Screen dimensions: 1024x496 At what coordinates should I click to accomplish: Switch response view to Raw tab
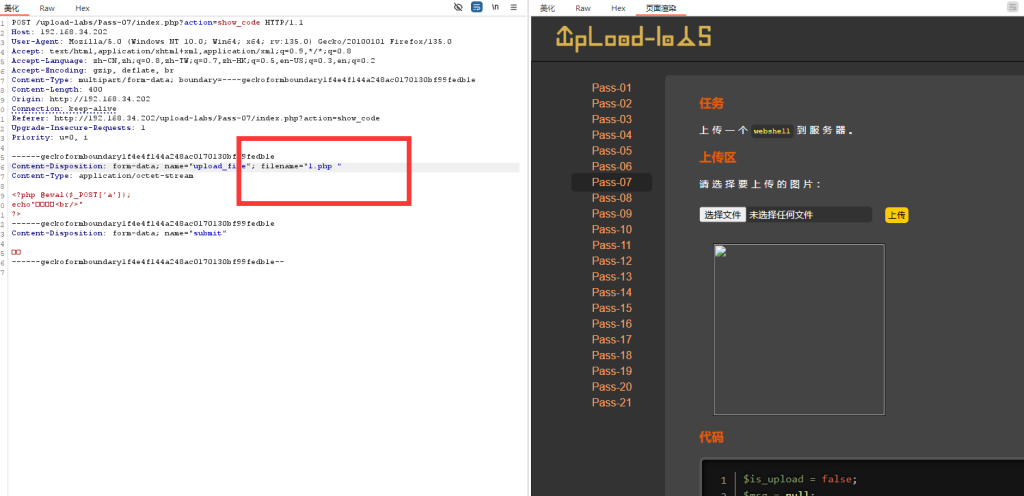583,8
